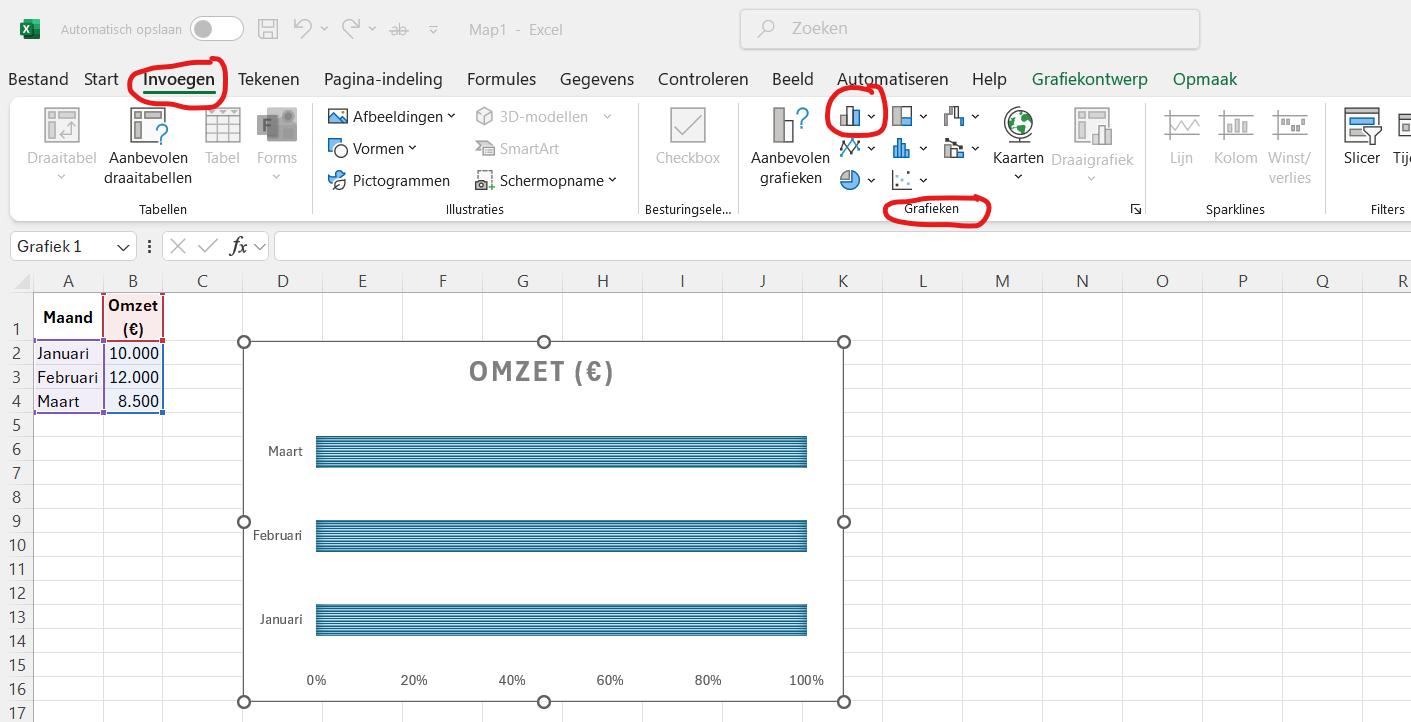
Task: Open the Help tab
Action: 989,79
